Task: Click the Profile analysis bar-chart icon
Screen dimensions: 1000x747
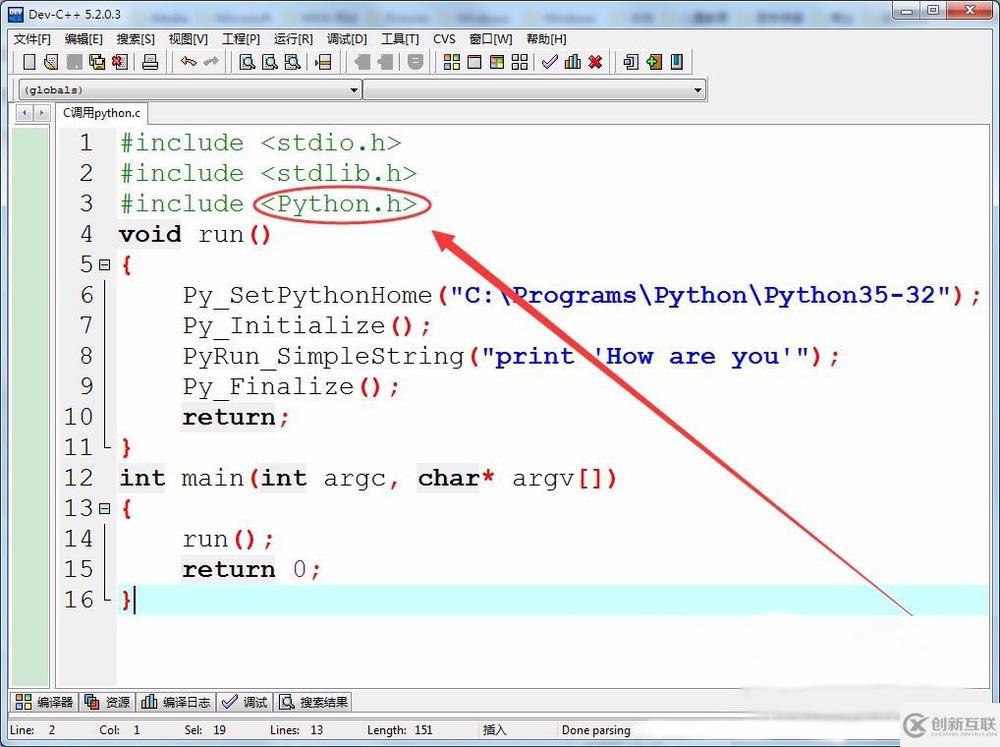Action: [x=572, y=62]
